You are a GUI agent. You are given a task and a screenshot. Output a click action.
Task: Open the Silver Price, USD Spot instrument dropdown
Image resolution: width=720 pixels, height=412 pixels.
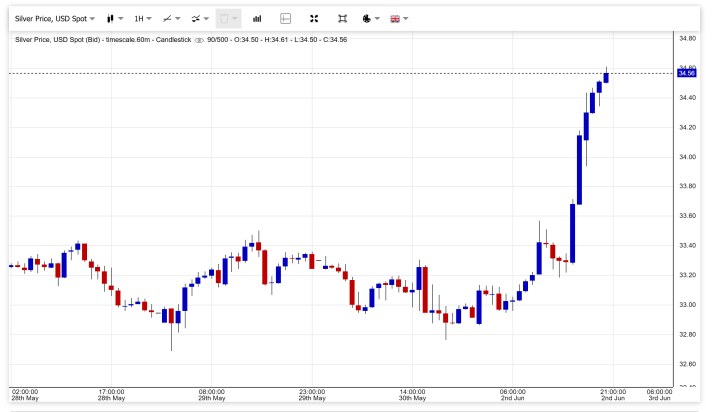(x=56, y=18)
